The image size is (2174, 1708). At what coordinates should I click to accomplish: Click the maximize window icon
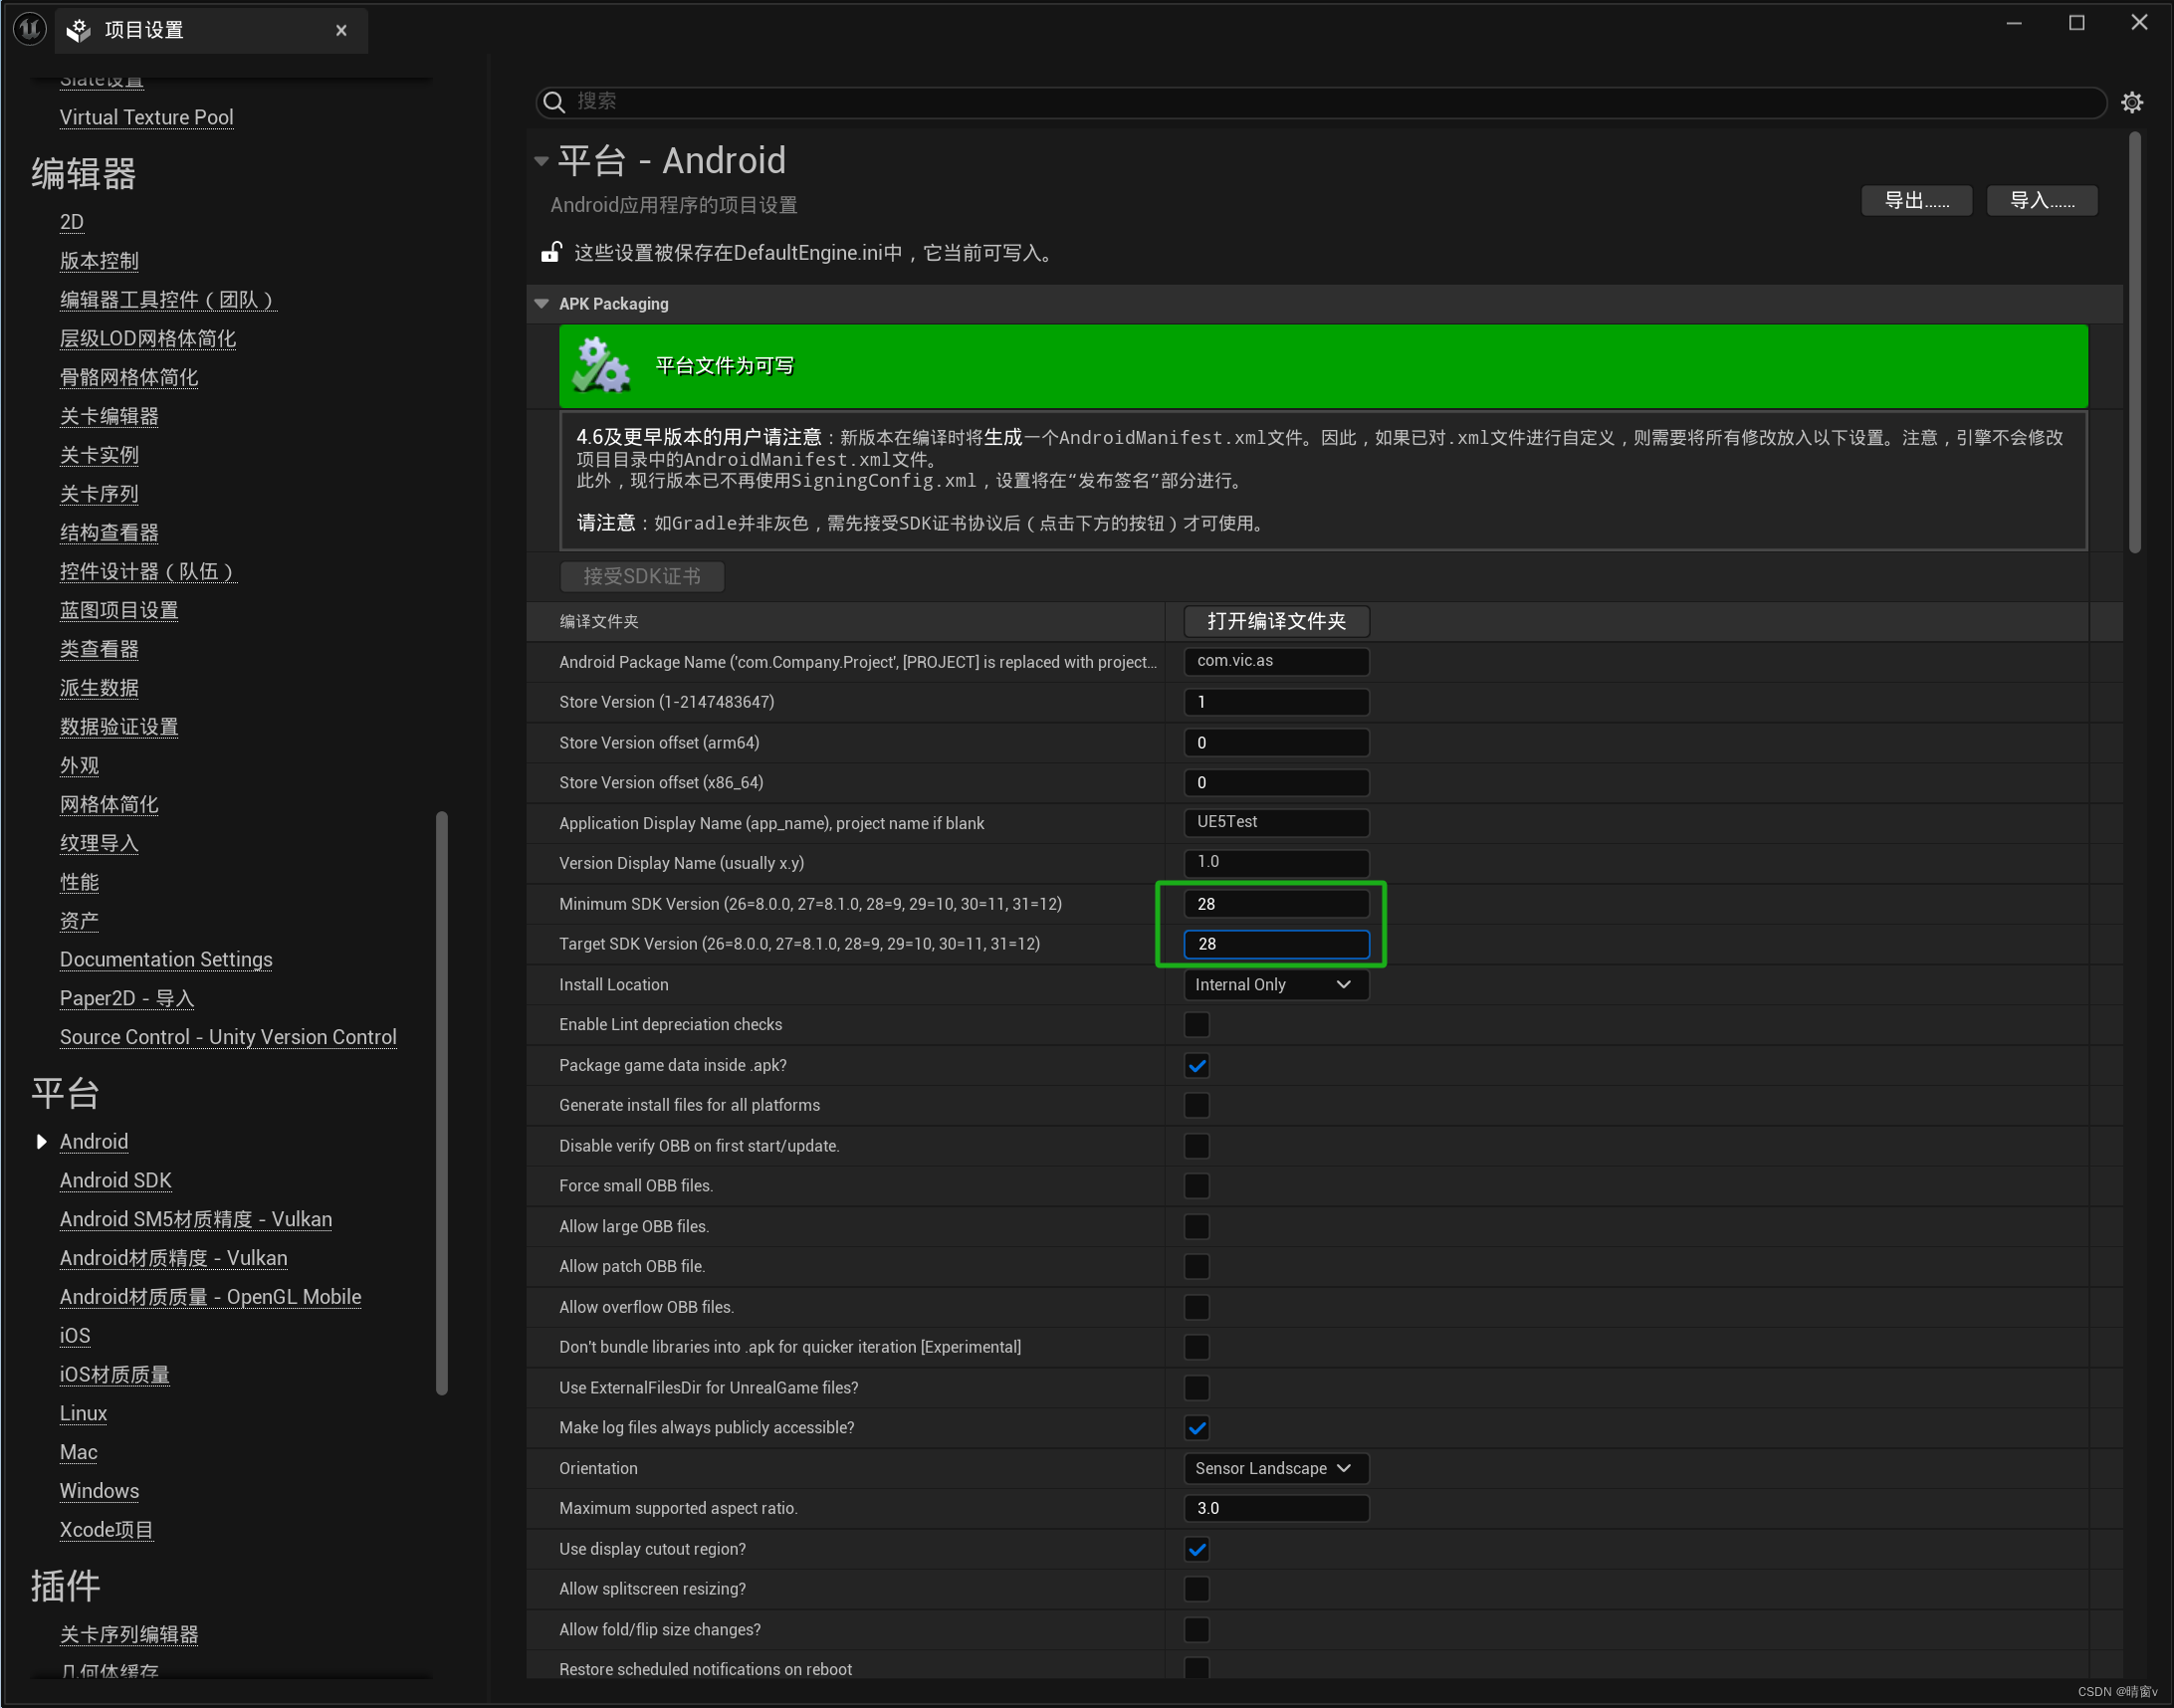[2077, 22]
